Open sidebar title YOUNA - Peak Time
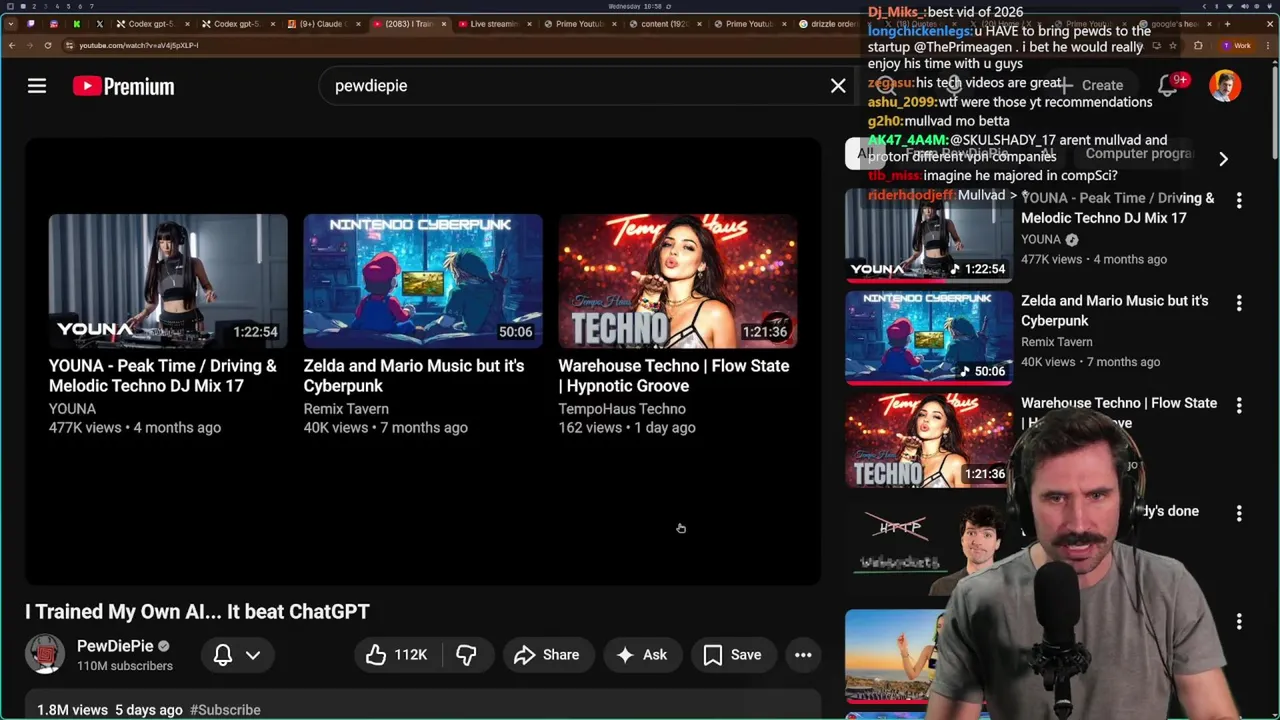The image size is (1280, 720). click(1118, 208)
